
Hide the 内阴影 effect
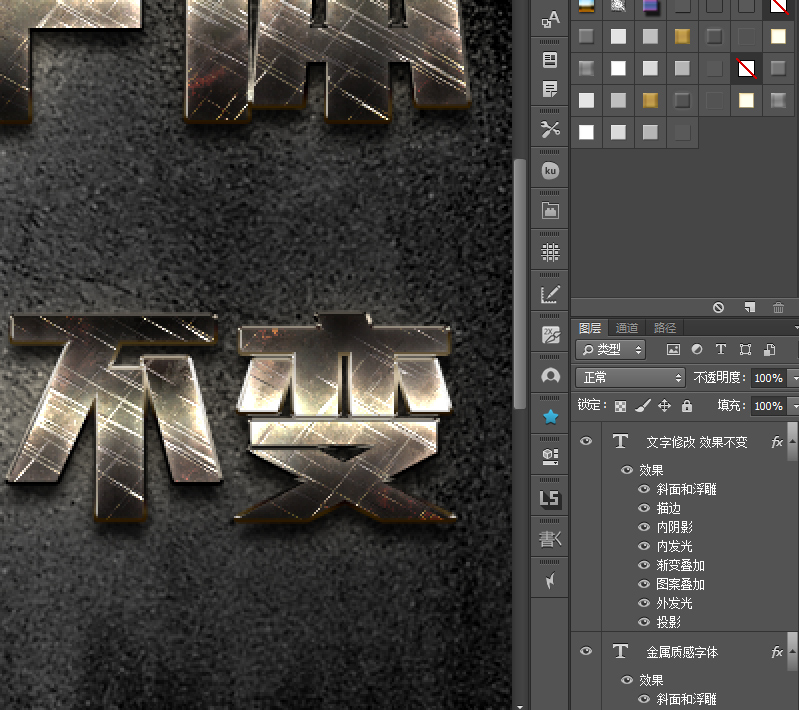644,527
